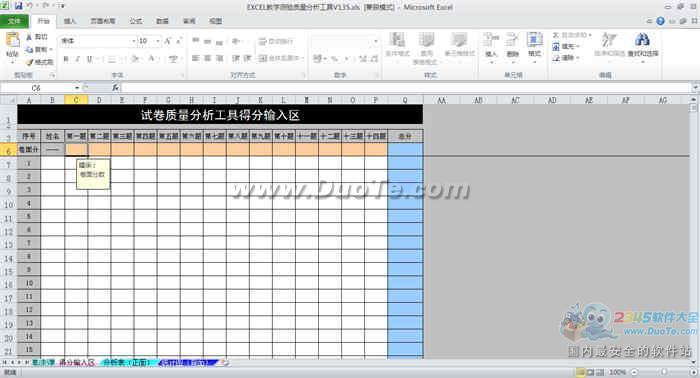
Task: Click the Format cells icon
Action: [534, 40]
